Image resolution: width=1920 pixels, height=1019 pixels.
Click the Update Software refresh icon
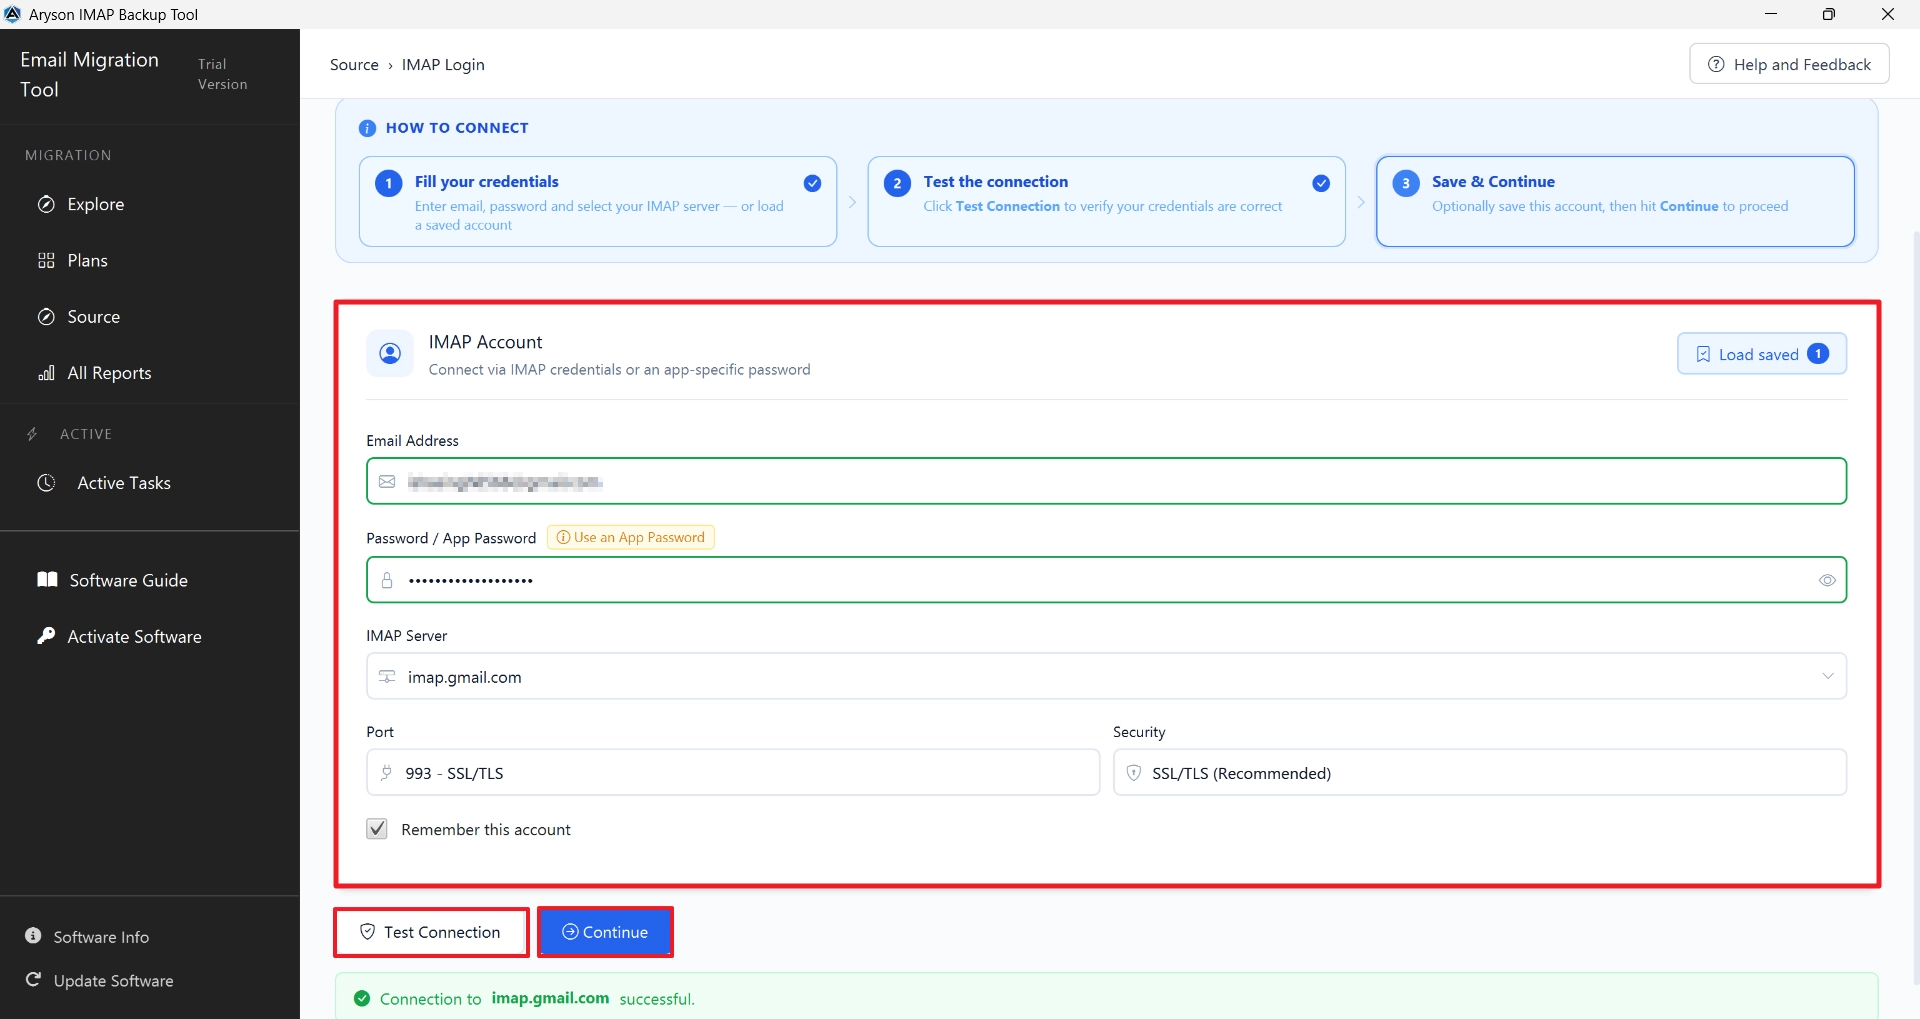(33, 980)
